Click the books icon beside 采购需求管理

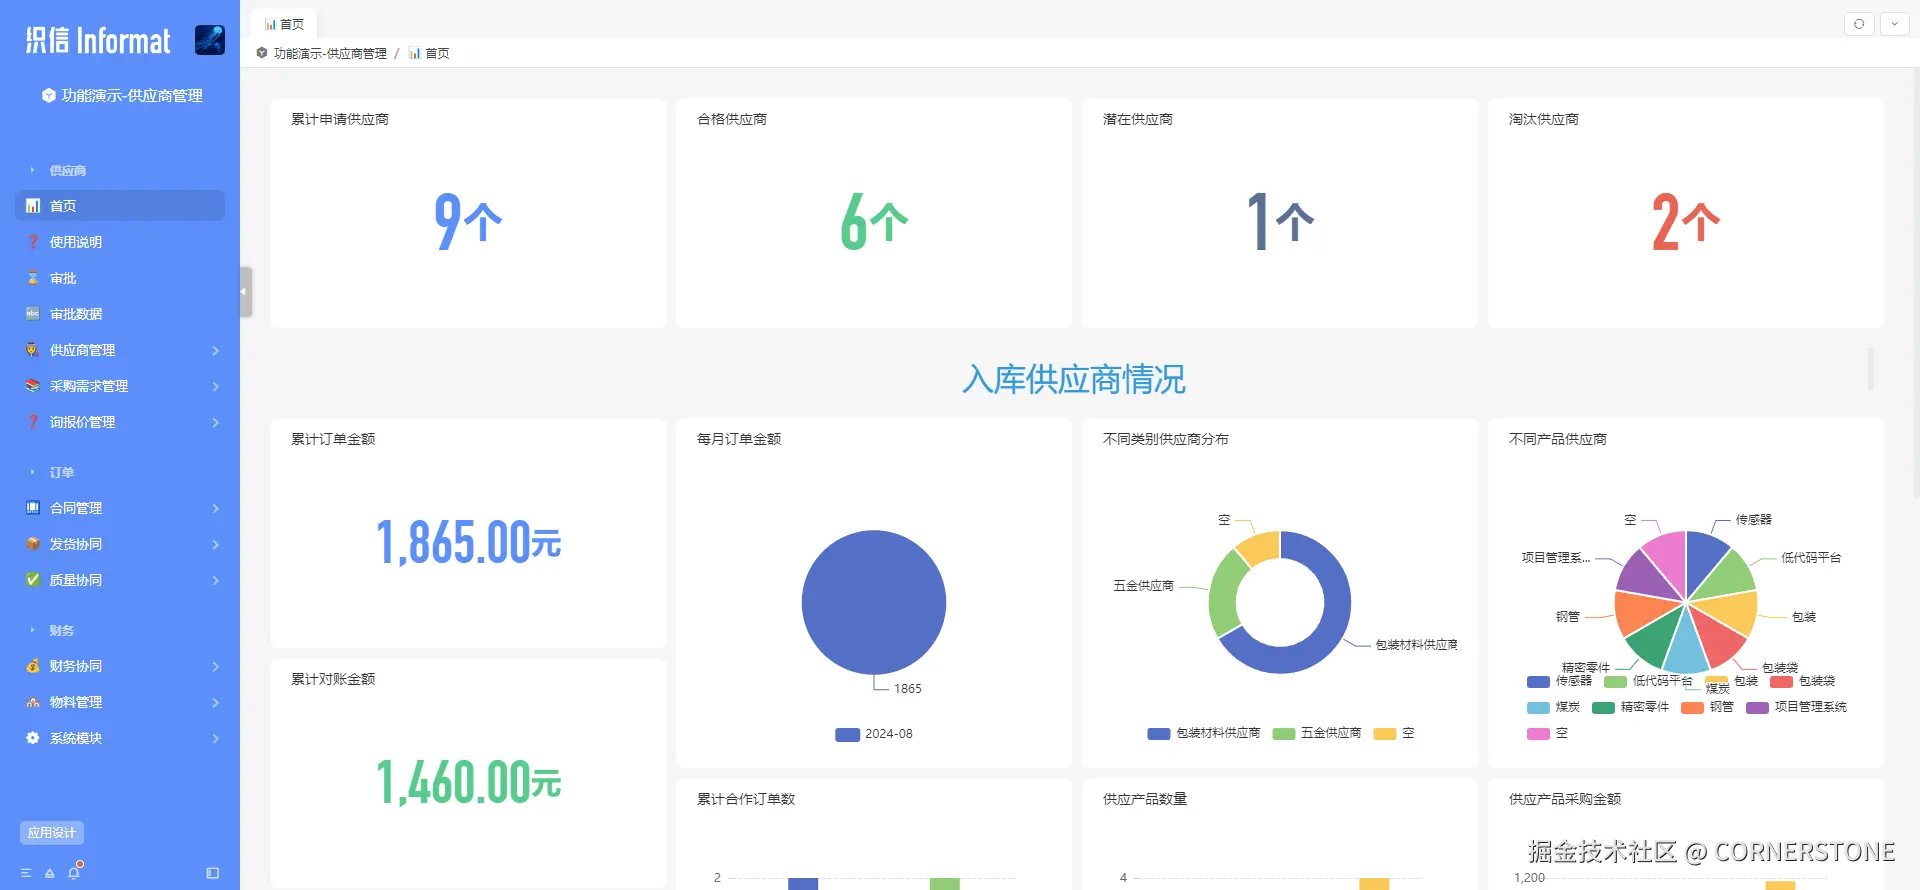pyautogui.click(x=33, y=386)
